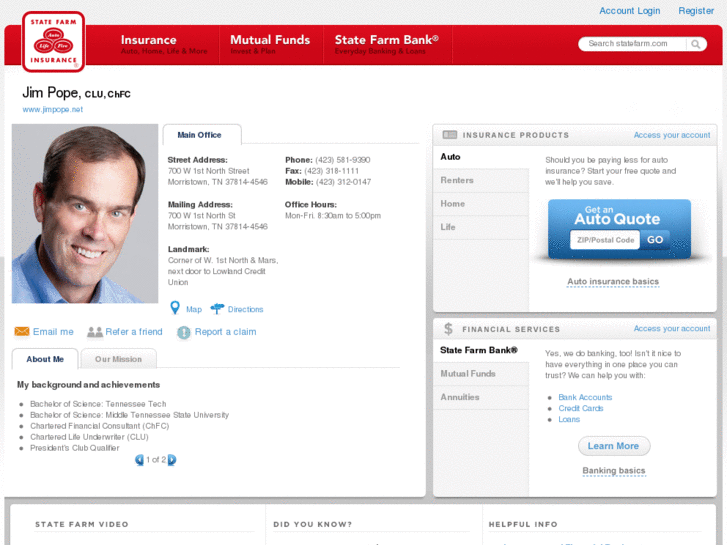Click the State Farm Insurance logo
The height and width of the screenshot is (545, 727).
pos(53,42)
